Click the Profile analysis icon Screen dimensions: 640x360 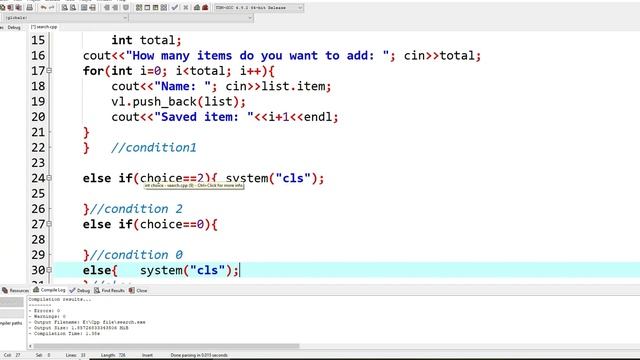pyautogui.click(x=197, y=8)
